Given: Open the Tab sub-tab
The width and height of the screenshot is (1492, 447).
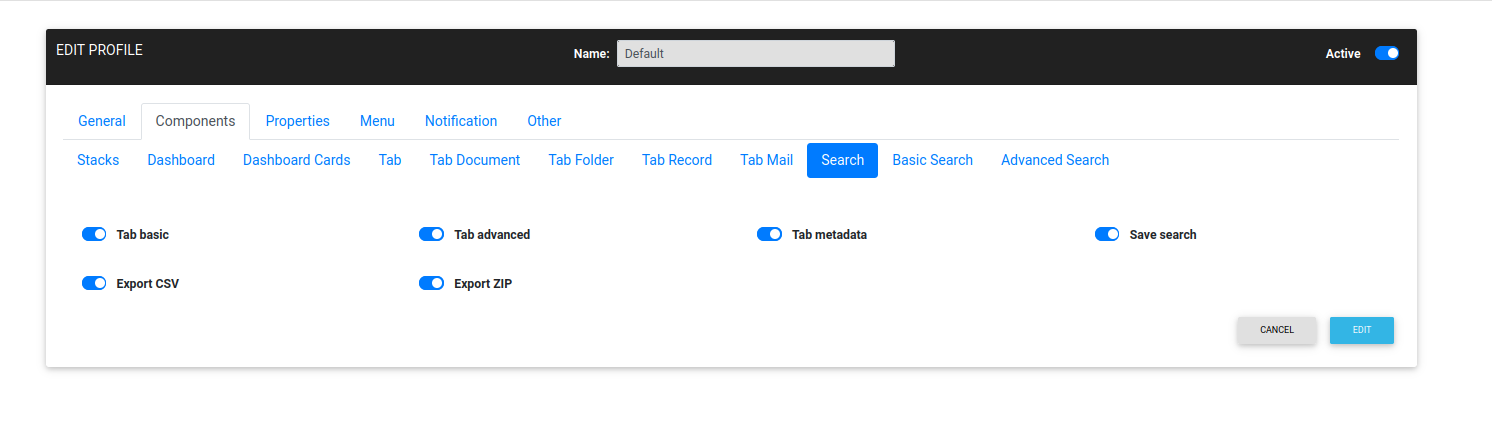Looking at the screenshot, I should coord(390,160).
